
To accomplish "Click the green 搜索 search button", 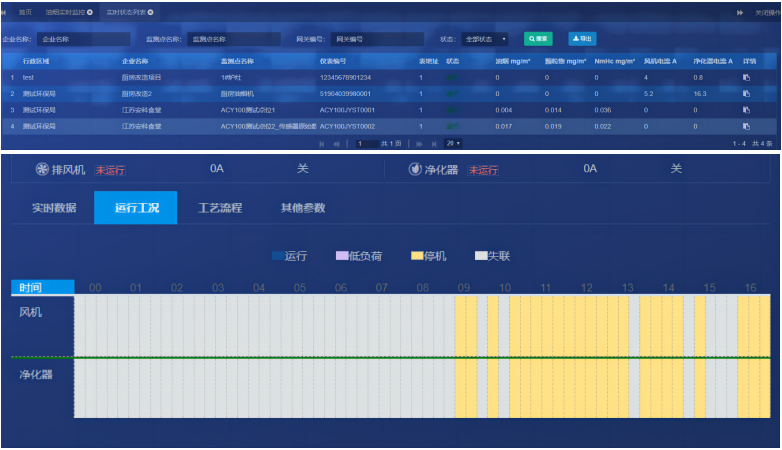I will click(x=538, y=39).
